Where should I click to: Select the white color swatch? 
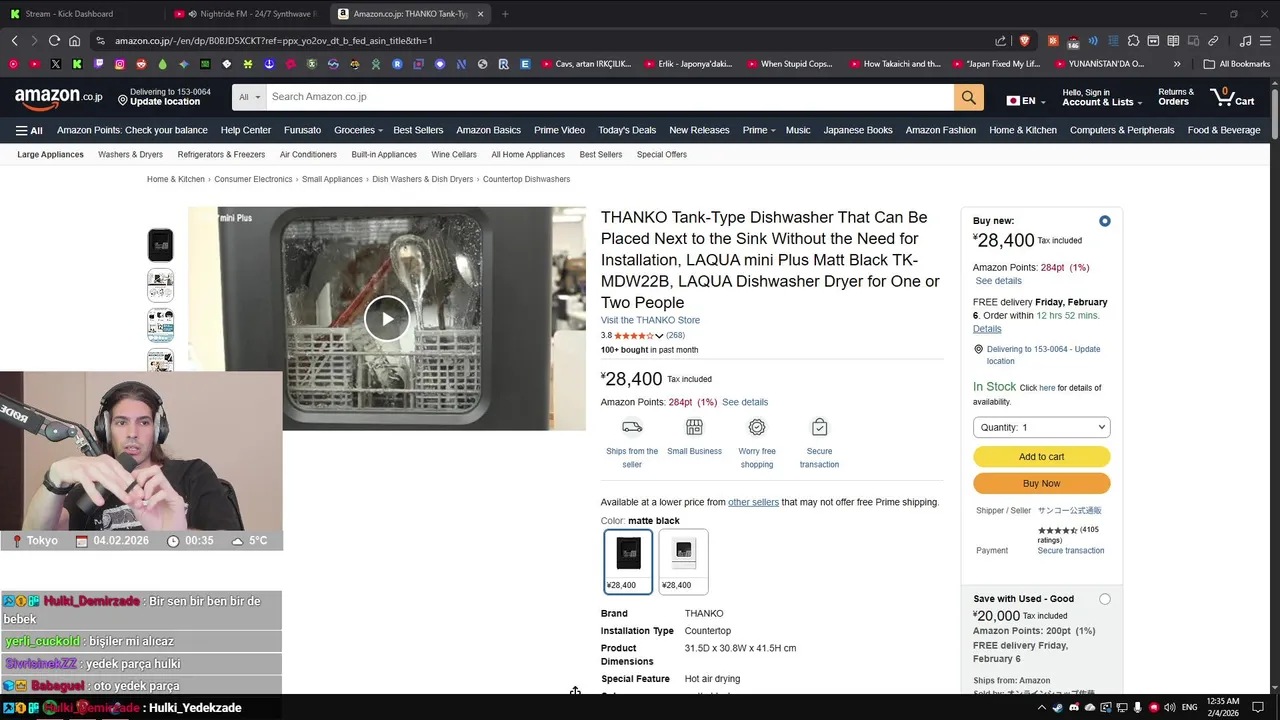coord(683,561)
